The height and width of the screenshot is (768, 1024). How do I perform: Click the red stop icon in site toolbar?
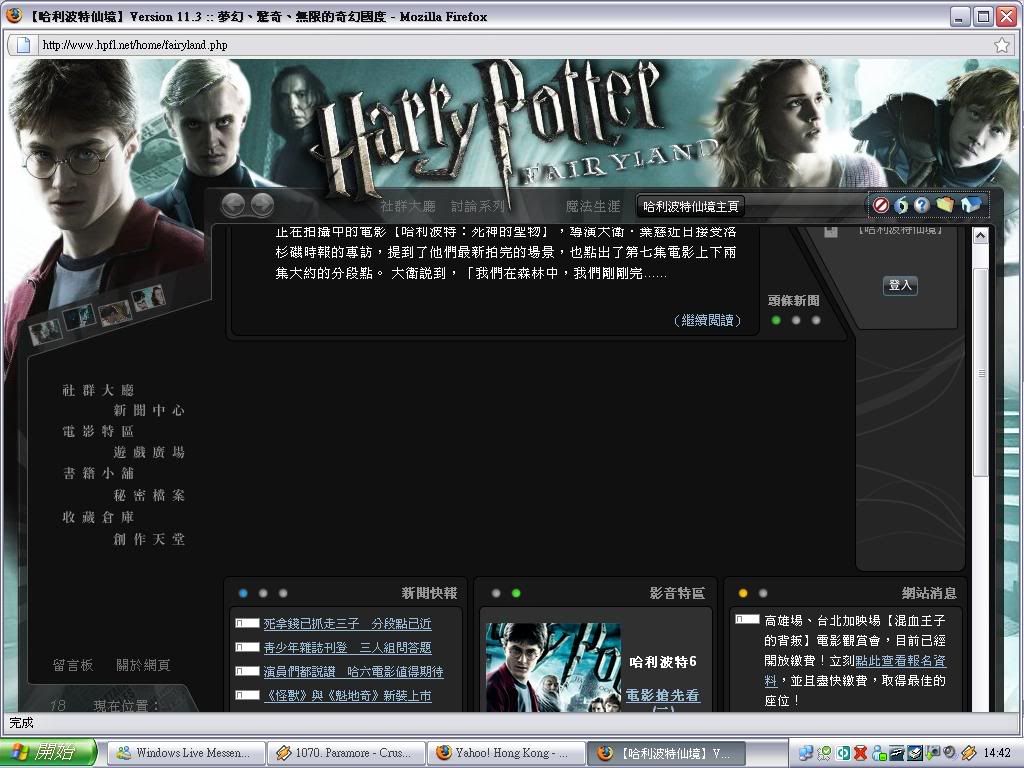[881, 205]
